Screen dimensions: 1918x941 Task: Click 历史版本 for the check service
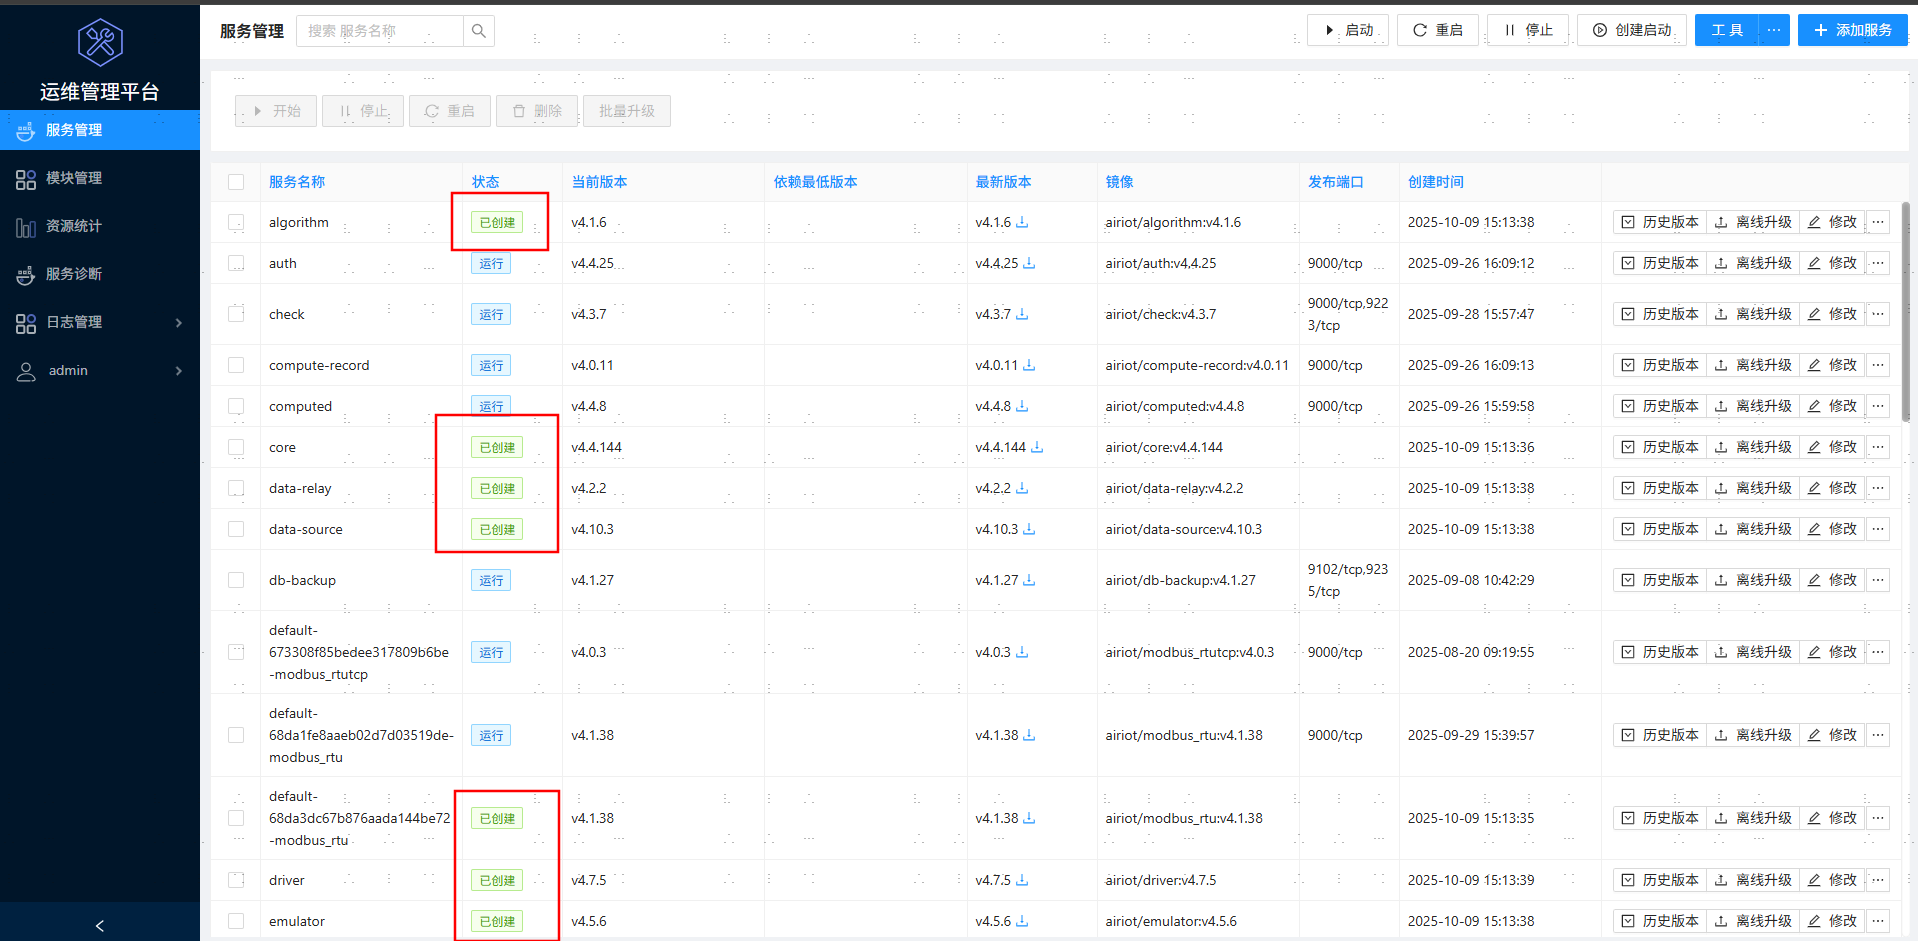coord(1660,314)
